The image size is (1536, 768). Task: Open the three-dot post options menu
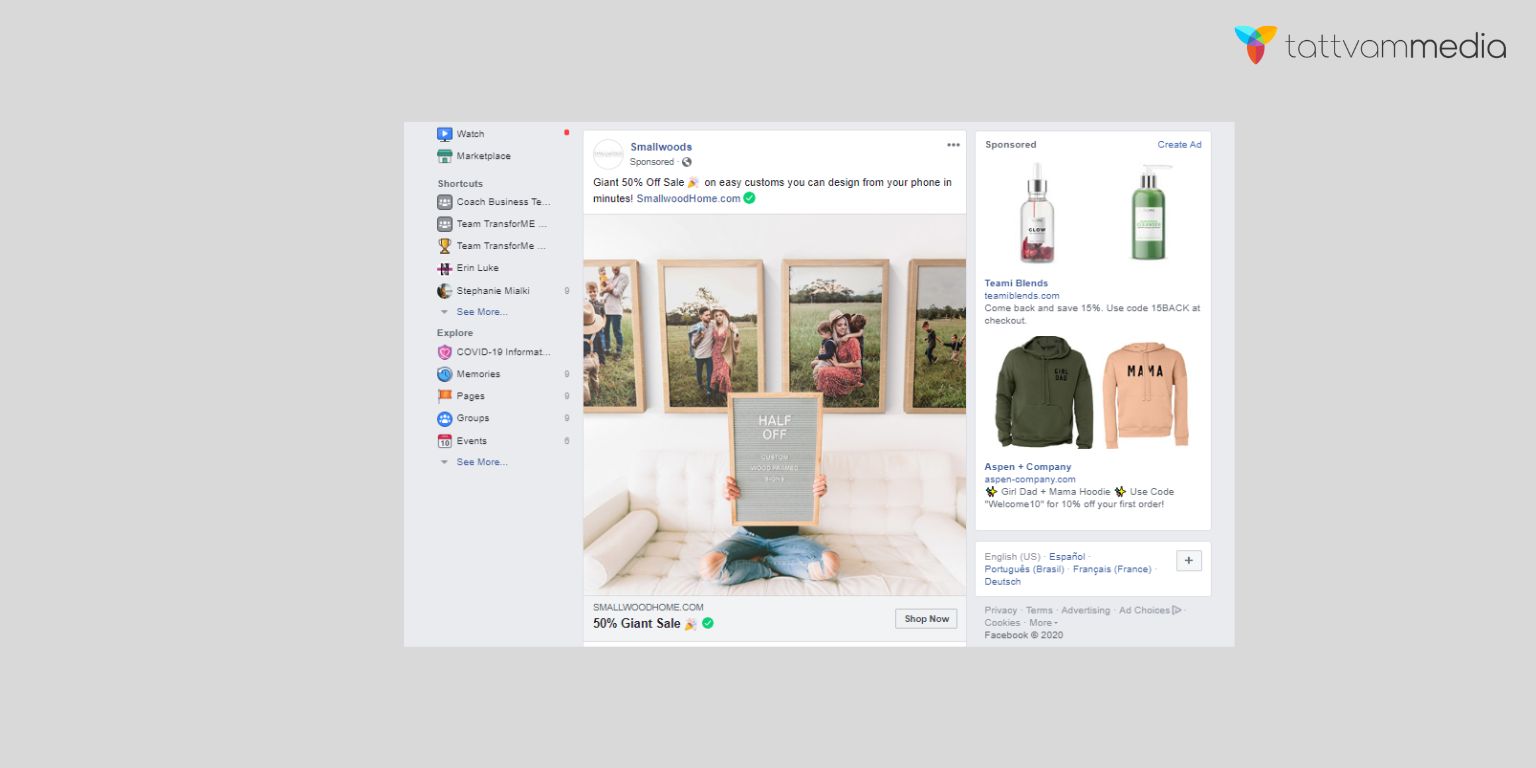[953, 145]
